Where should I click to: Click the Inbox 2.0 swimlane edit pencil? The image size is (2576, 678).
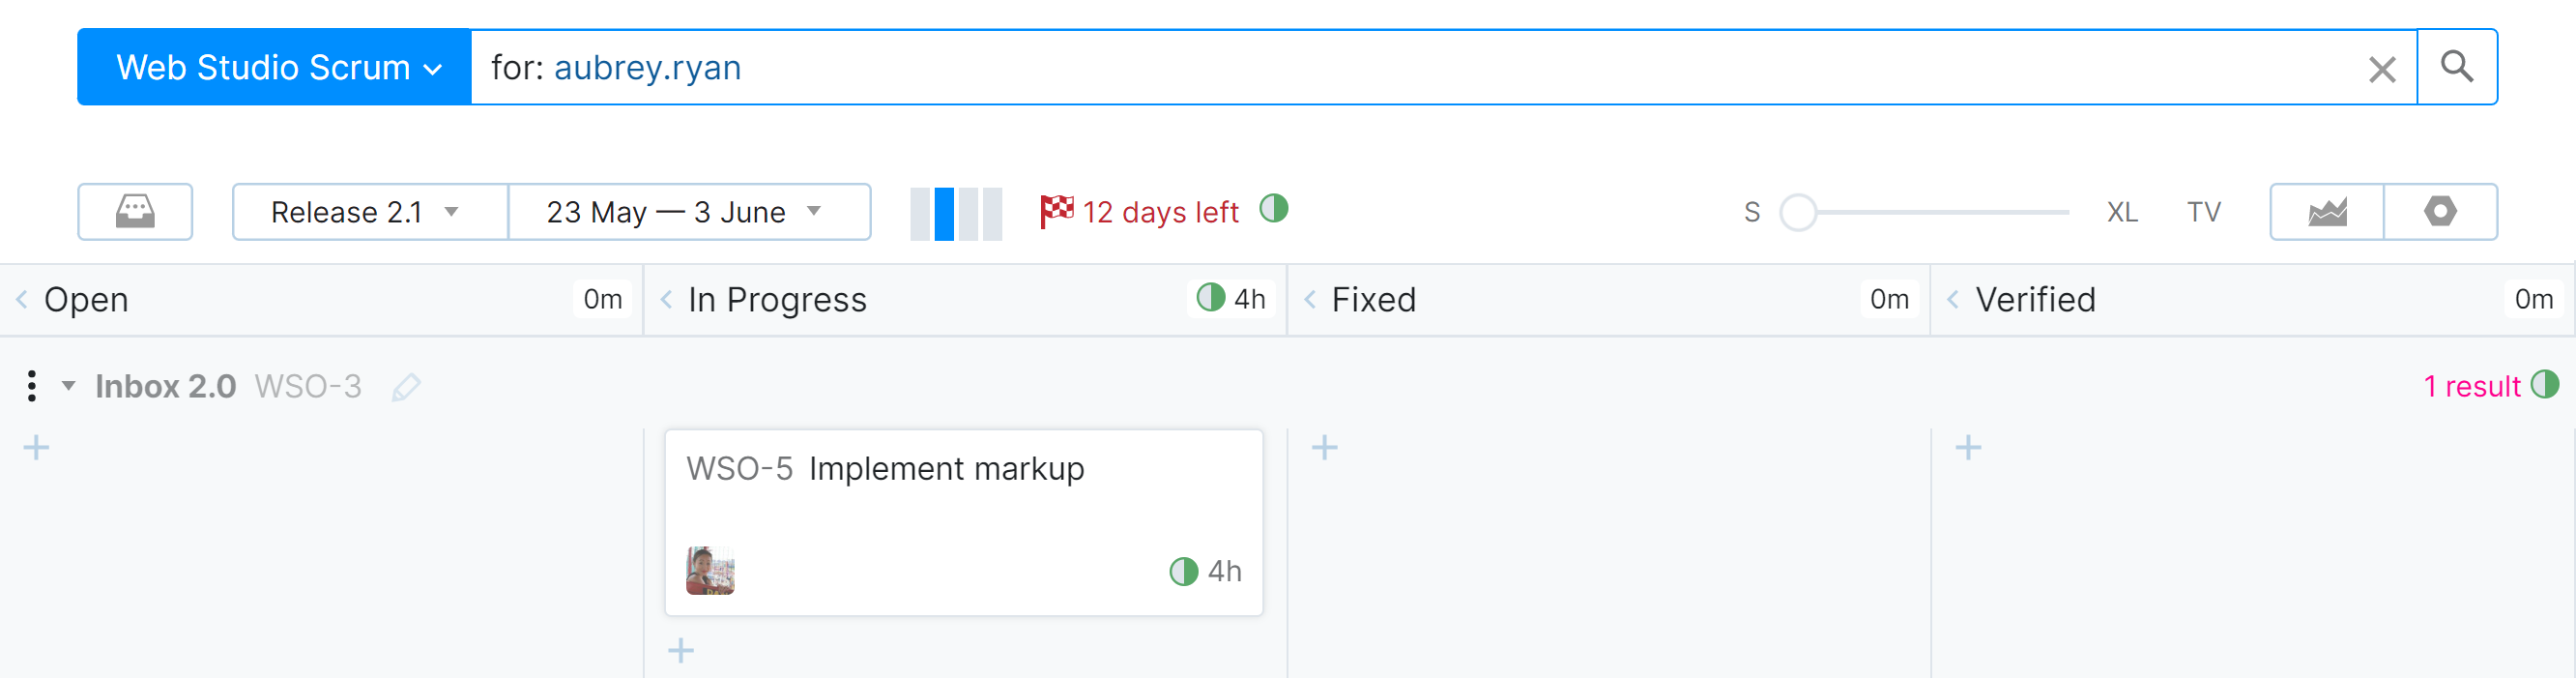(406, 387)
